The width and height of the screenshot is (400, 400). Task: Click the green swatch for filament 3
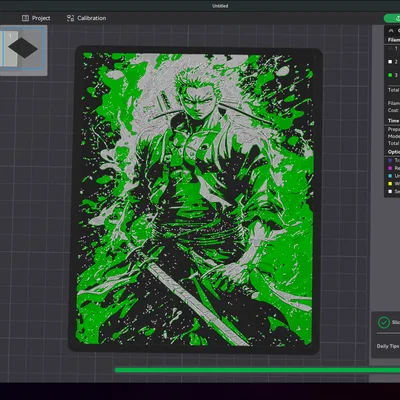[x=390, y=75]
